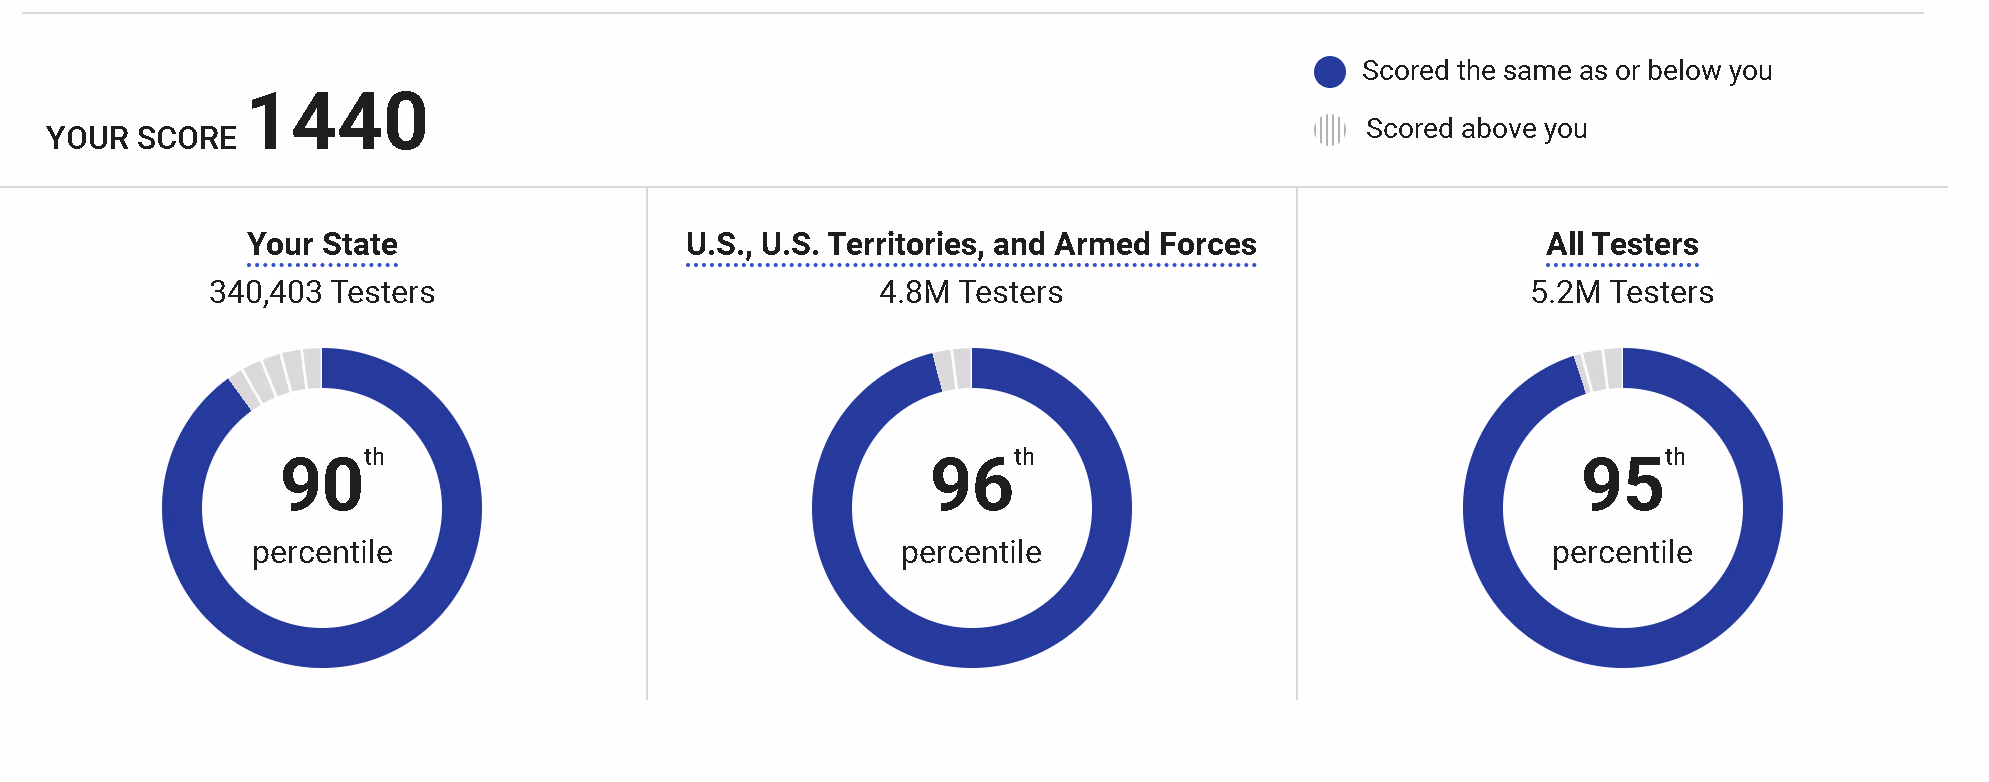This screenshot has width=1989, height=782.
Task: Open U.S., U.S. Territories, and Armed Forces link
Action: [971, 244]
